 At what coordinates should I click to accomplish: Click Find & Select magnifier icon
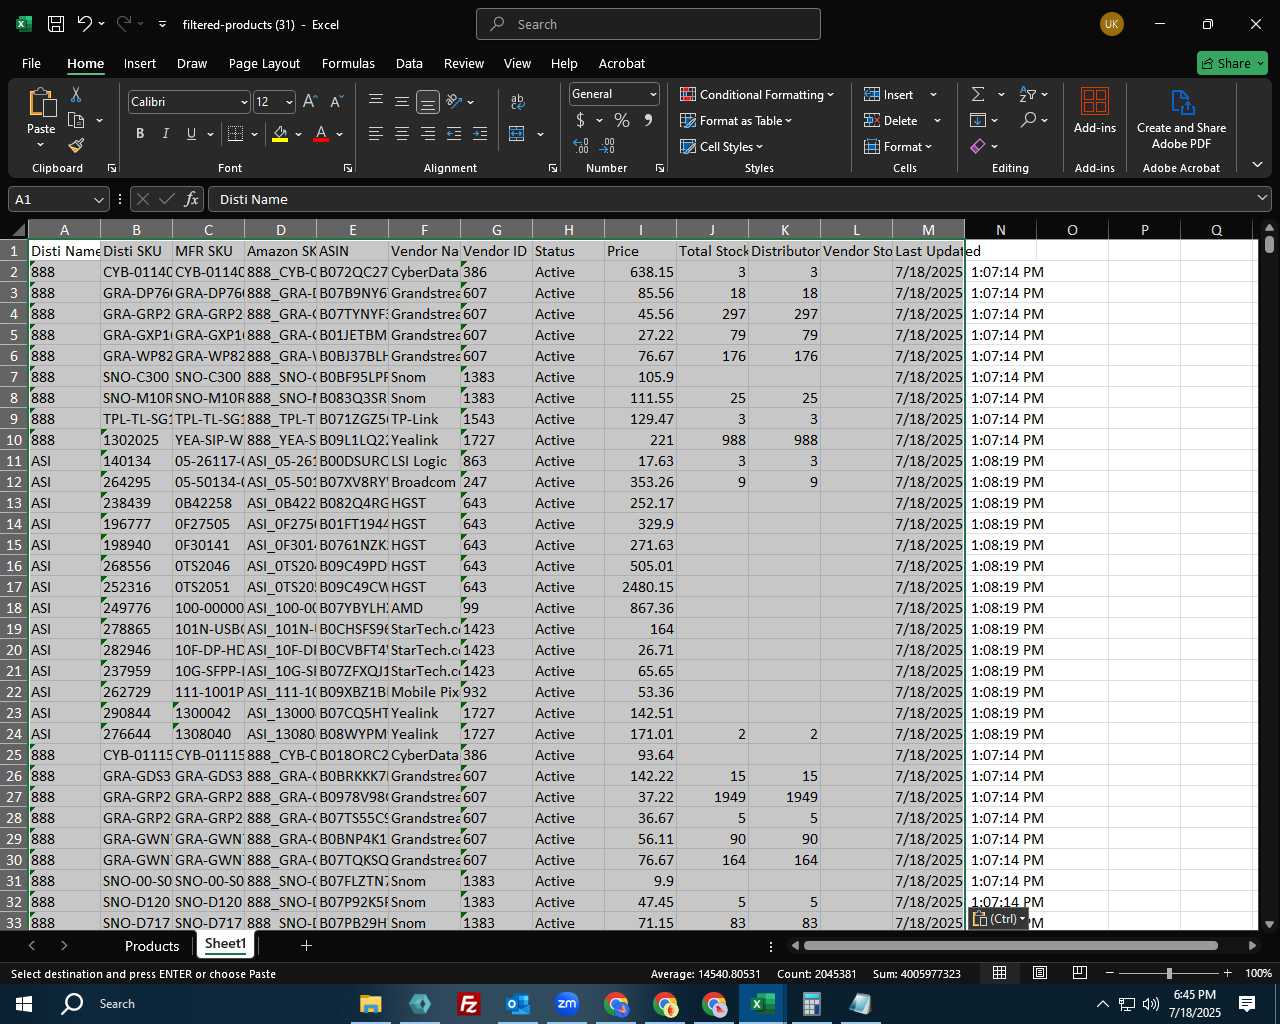(x=1028, y=120)
